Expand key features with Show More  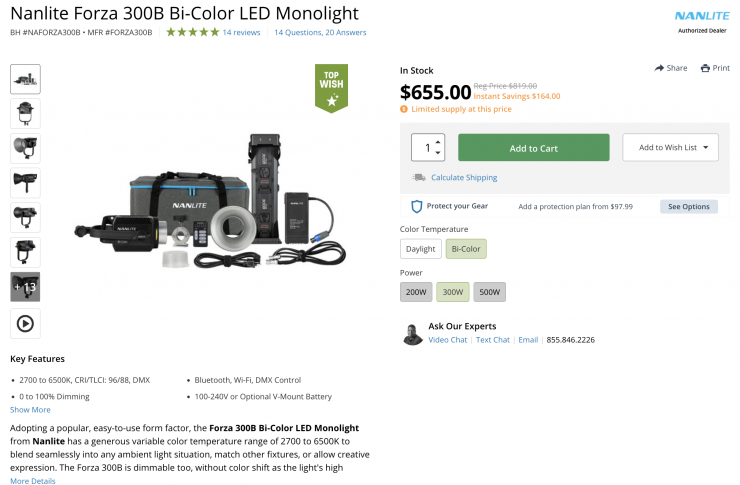coord(30,410)
